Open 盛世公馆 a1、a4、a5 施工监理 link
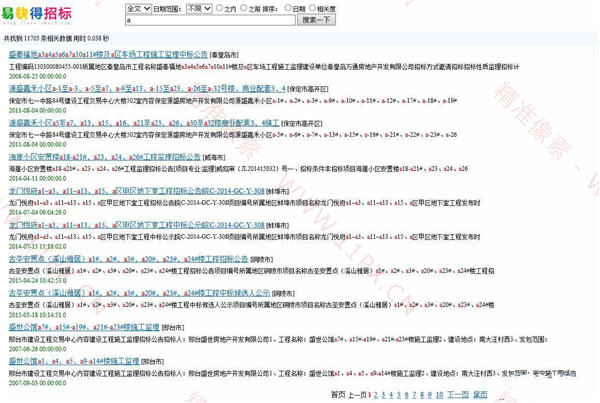600x403 pixels. [74, 361]
